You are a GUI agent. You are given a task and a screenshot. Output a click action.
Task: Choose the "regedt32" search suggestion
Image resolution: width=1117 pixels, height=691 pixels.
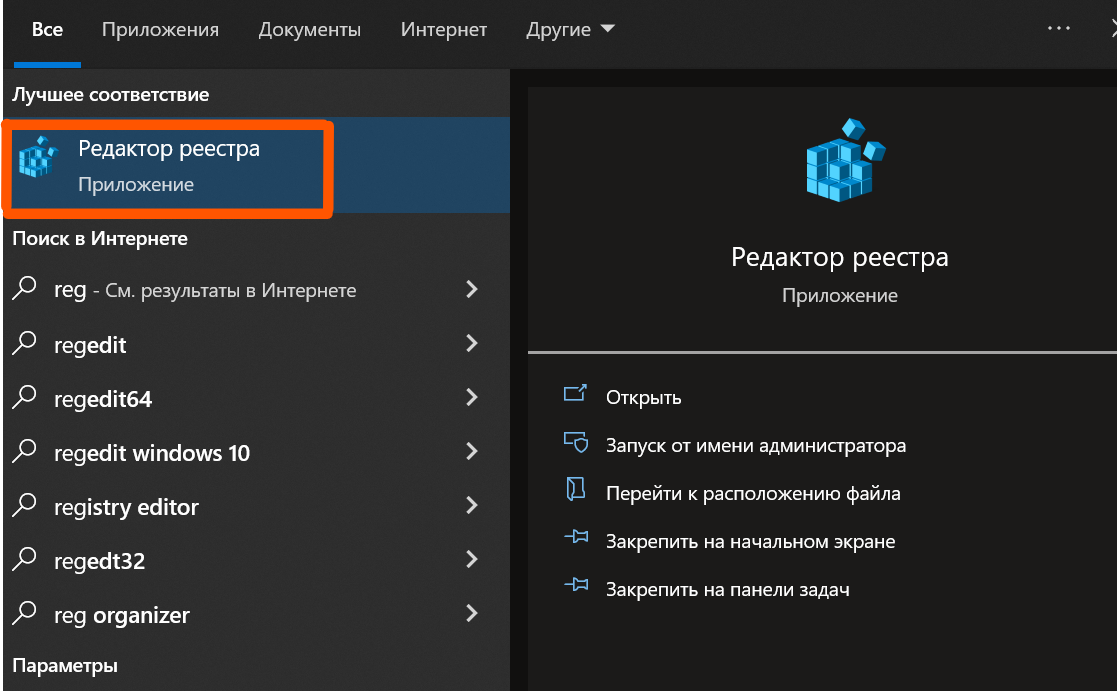(x=99, y=561)
